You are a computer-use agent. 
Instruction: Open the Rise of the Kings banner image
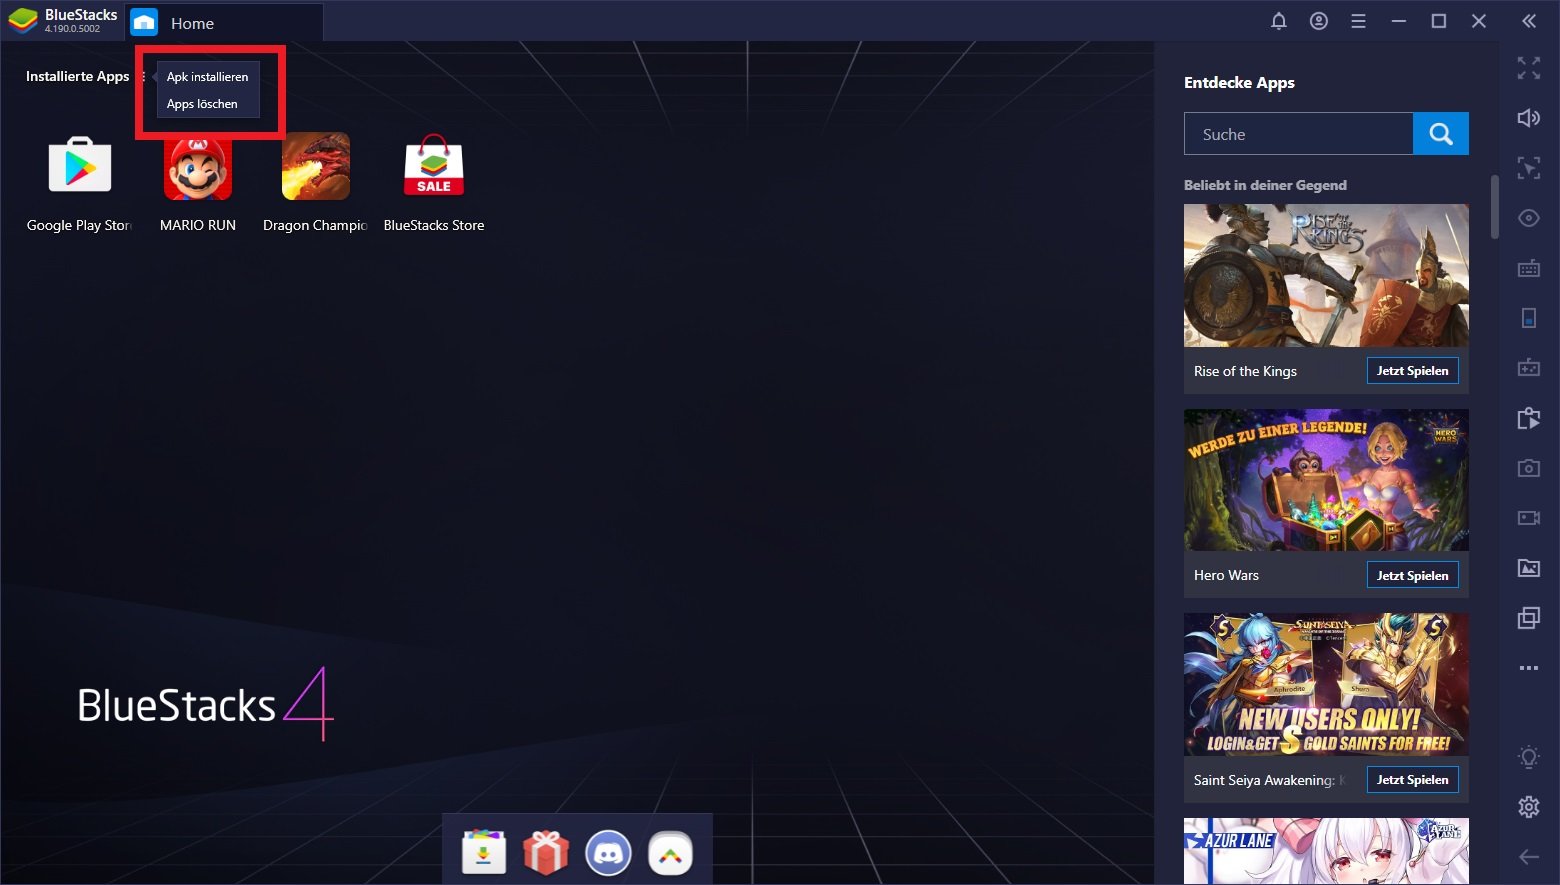coord(1326,276)
